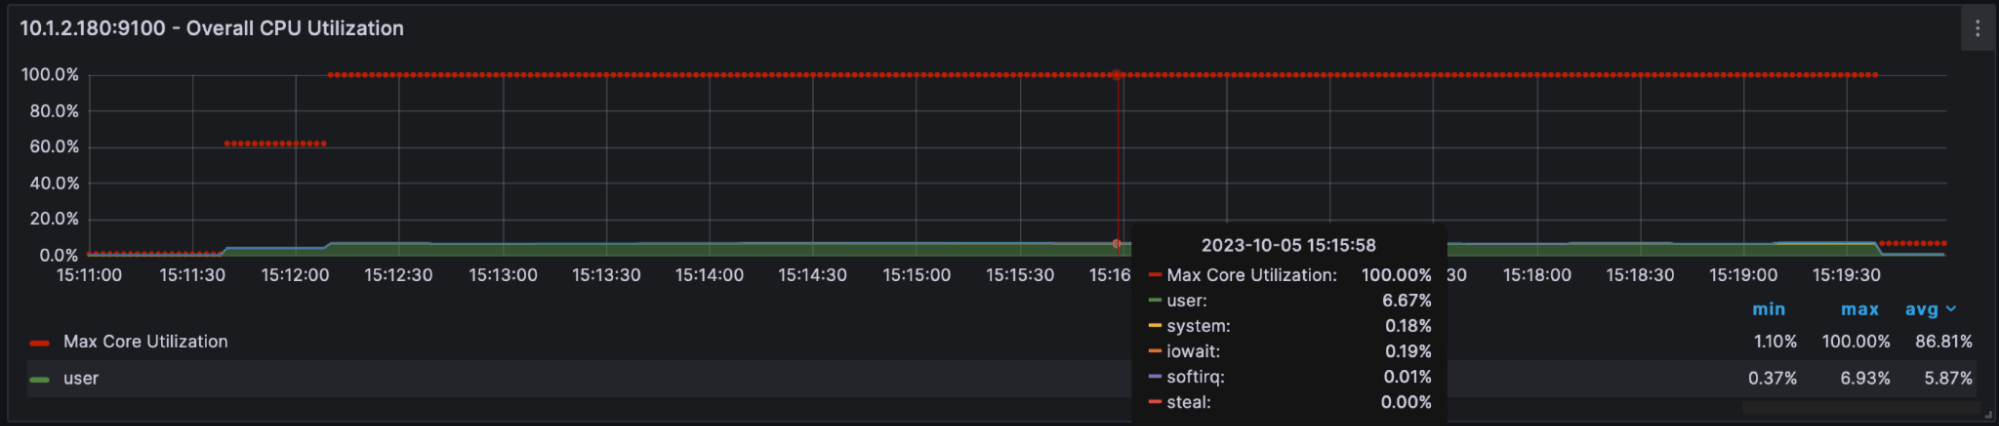Click the panel resize handle in the corner

(1988, 415)
